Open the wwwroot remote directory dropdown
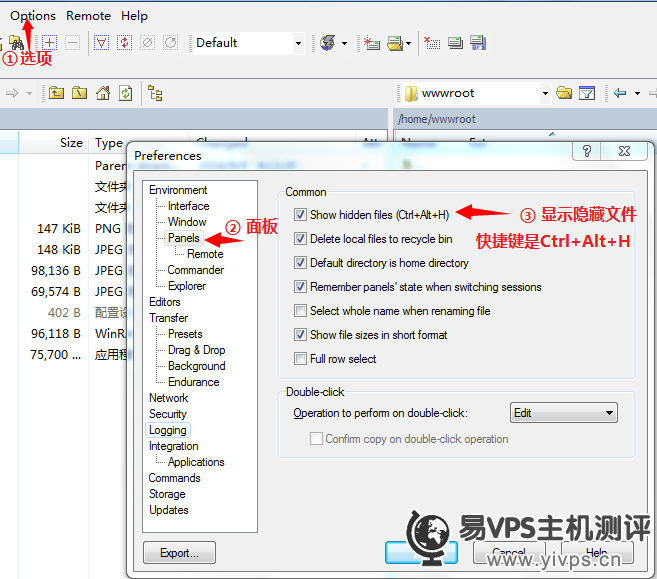The height and width of the screenshot is (579, 657). (545, 93)
